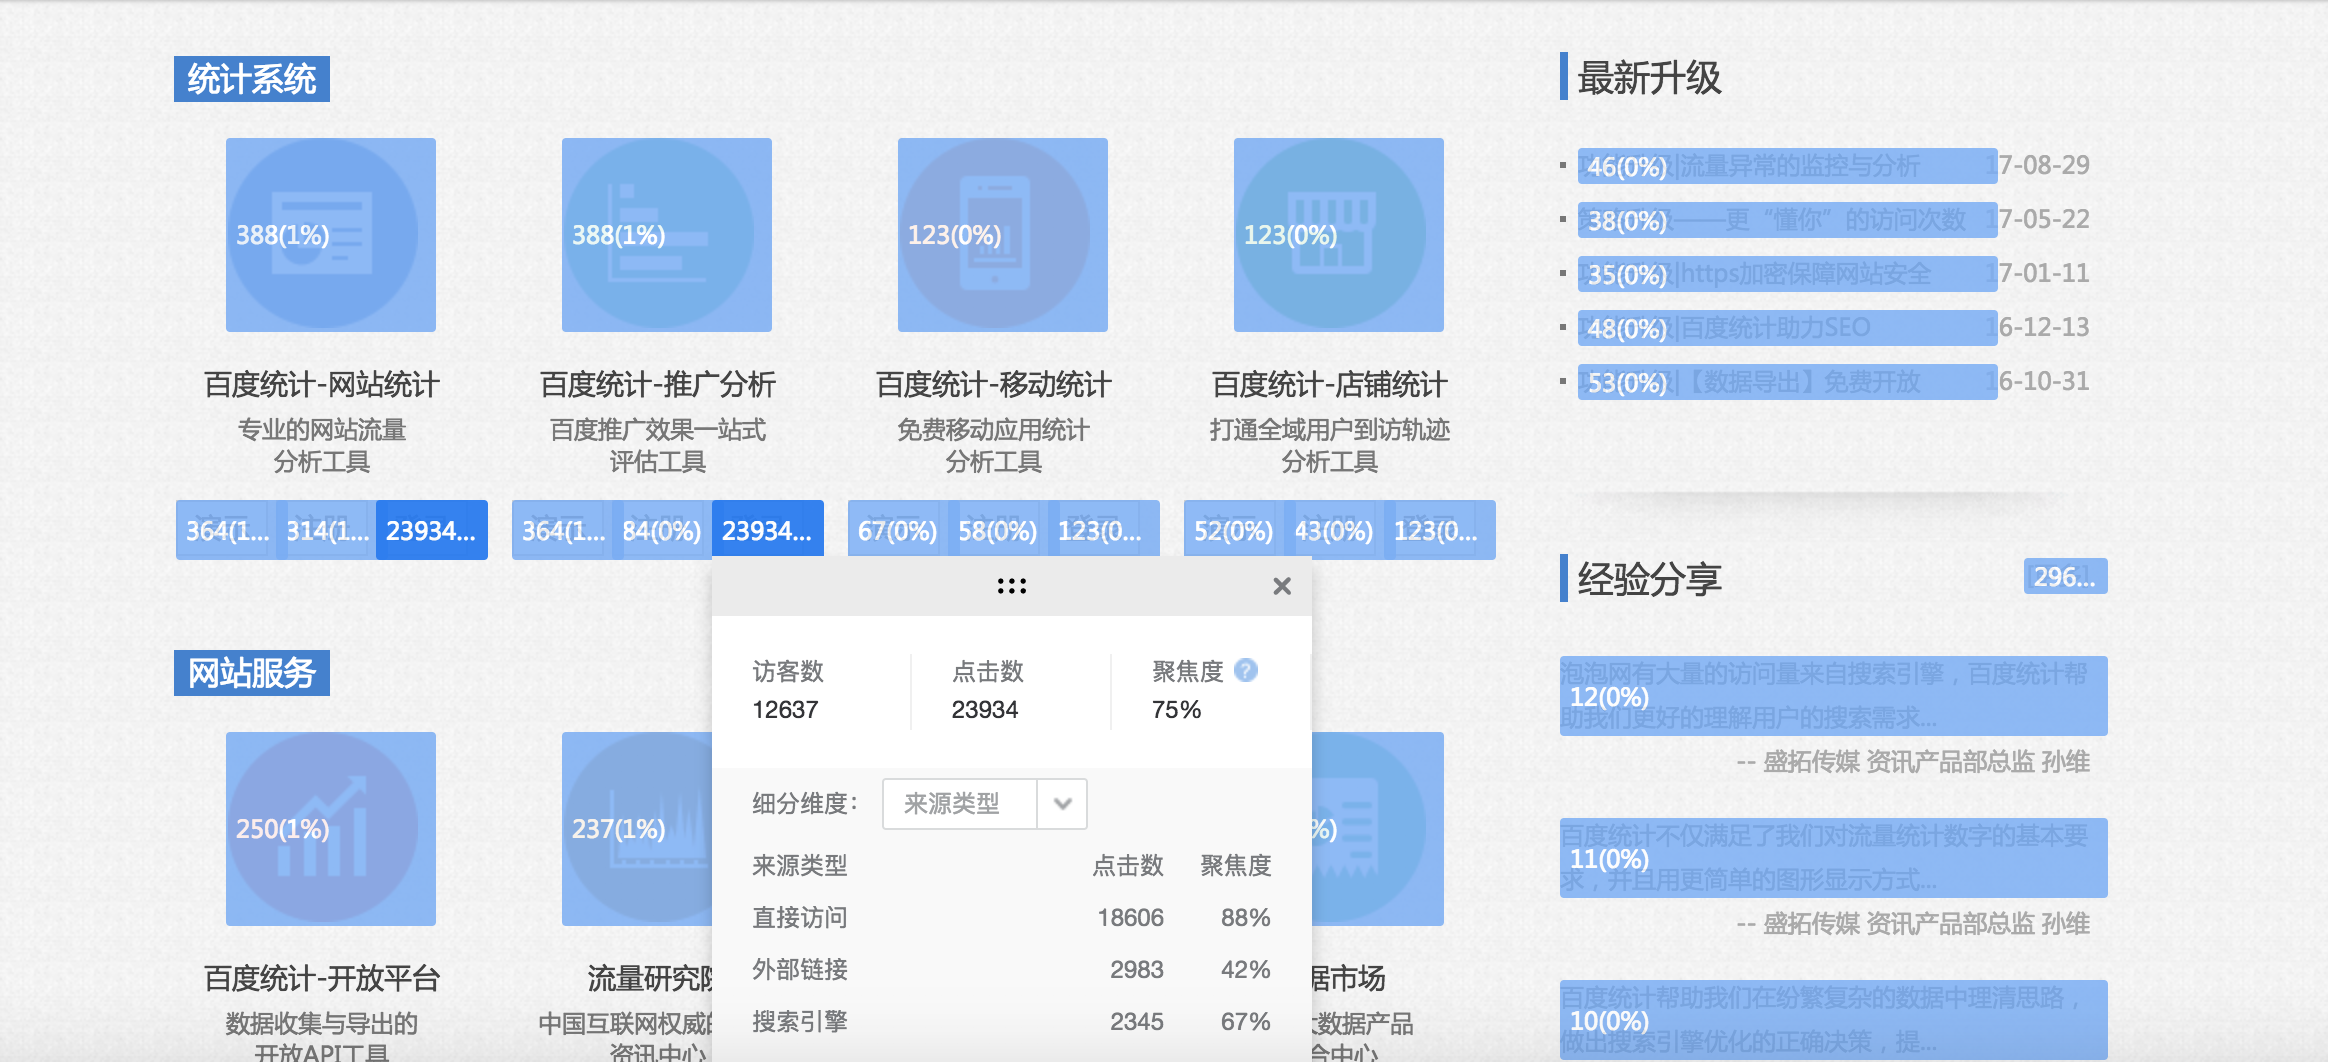Expand the 来源类型 dropdown arrow
This screenshot has width=2328, height=1062.
point(1062,804)
